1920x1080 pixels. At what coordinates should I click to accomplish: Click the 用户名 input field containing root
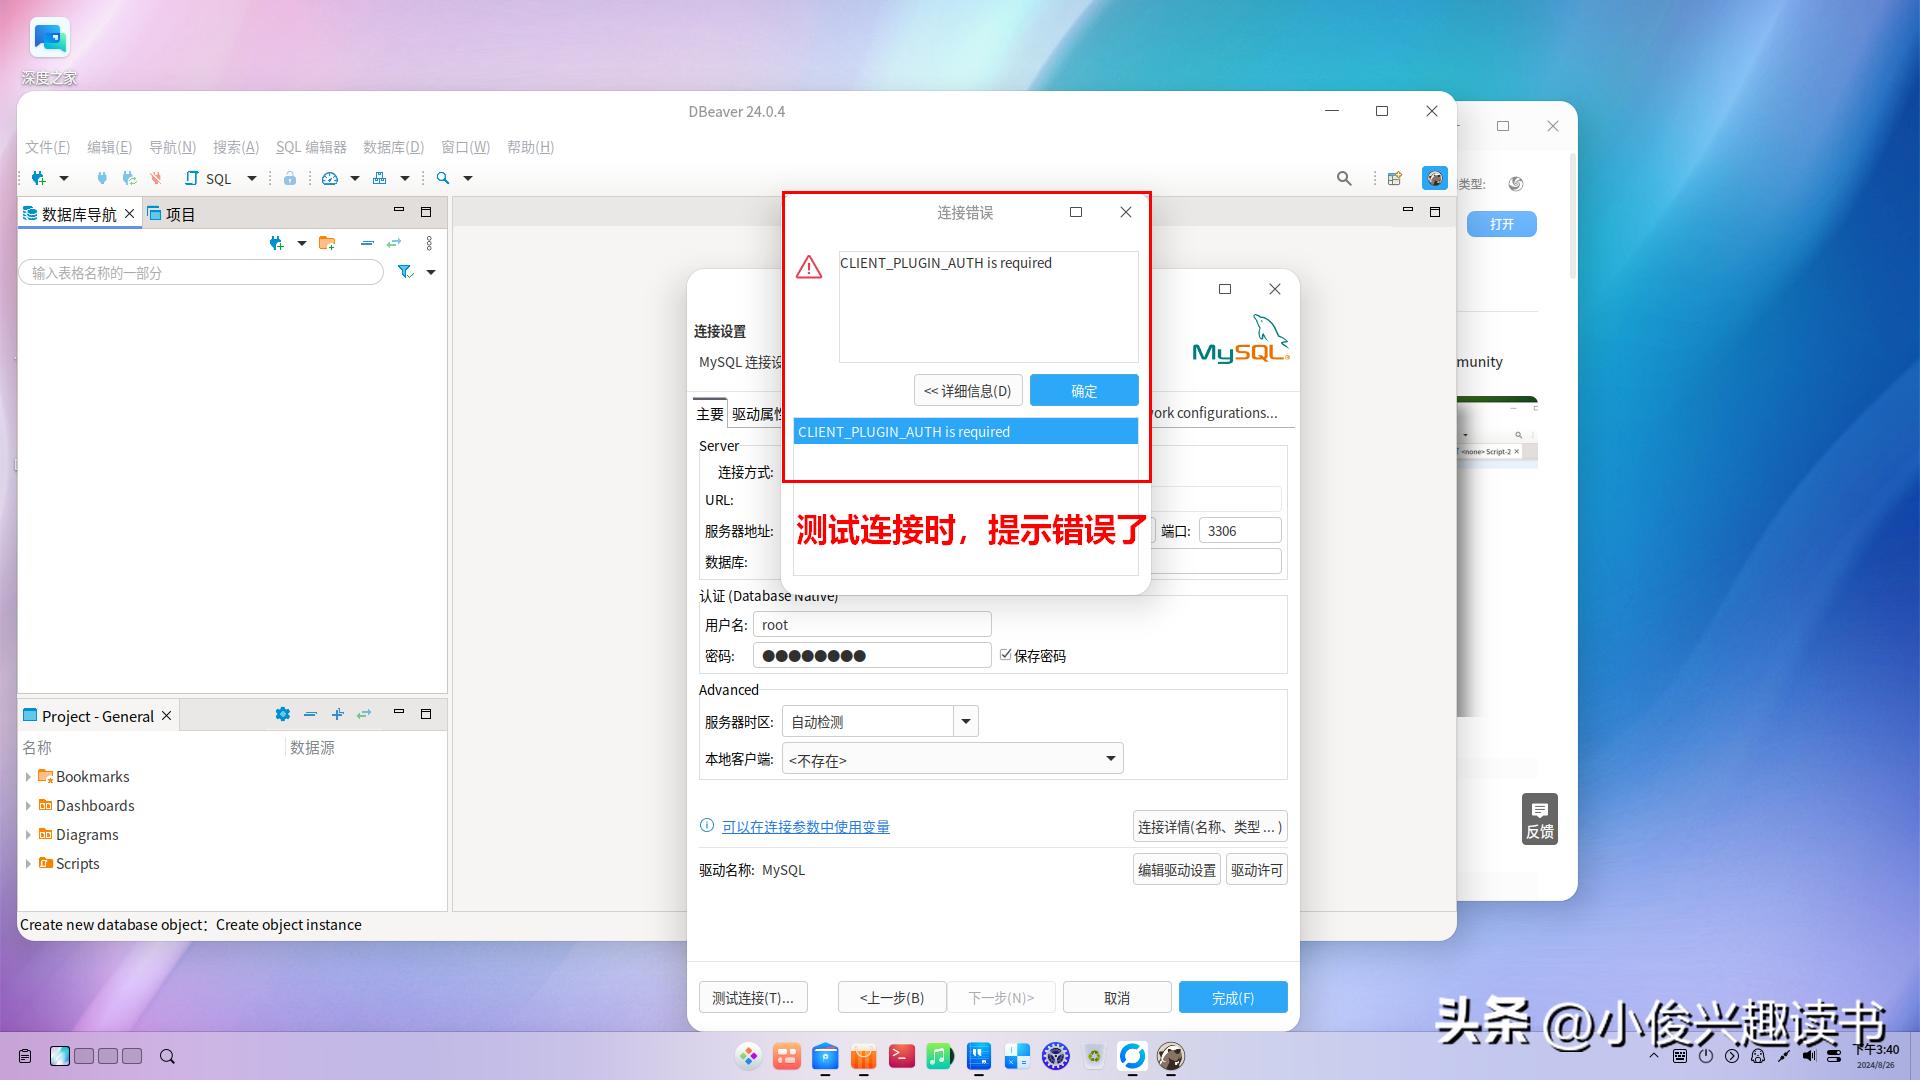coord(872,624)
